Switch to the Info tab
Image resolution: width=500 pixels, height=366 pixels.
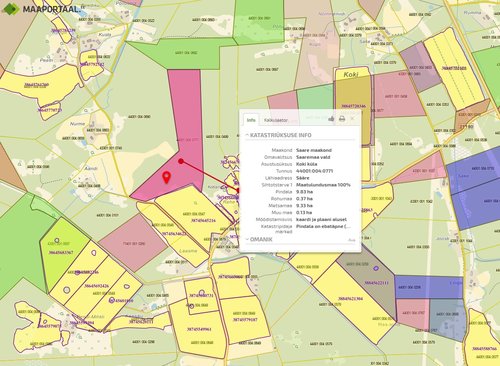click(x=251, y=120)
